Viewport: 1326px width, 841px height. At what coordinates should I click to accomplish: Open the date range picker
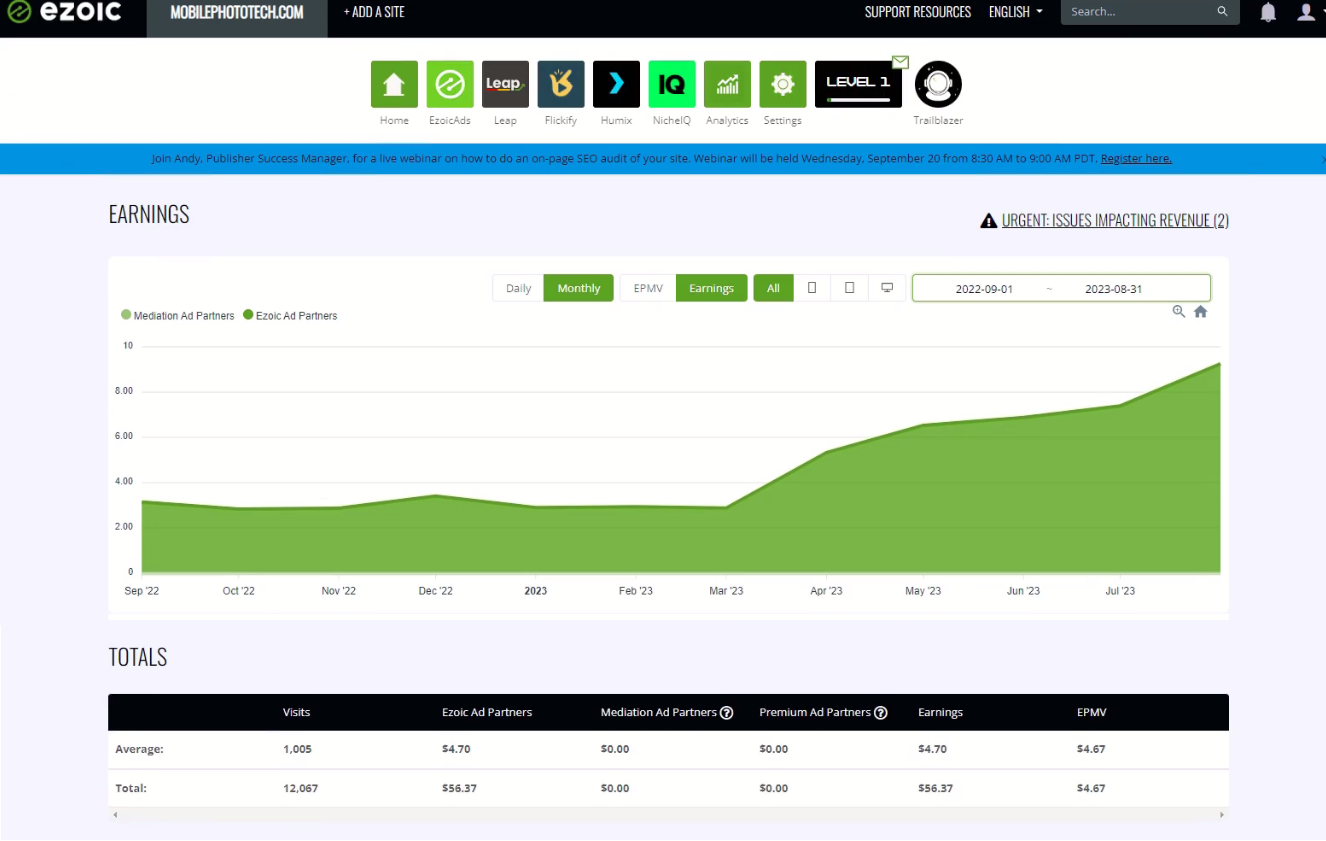pos(1061,288)
